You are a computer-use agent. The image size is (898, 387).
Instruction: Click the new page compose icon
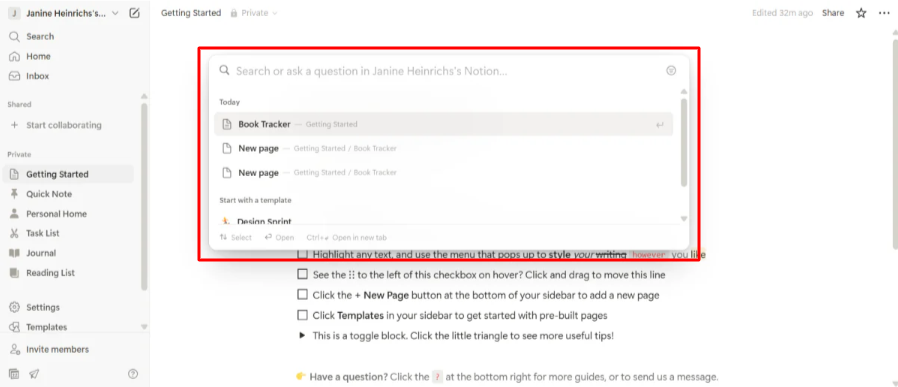coord(134,13)
